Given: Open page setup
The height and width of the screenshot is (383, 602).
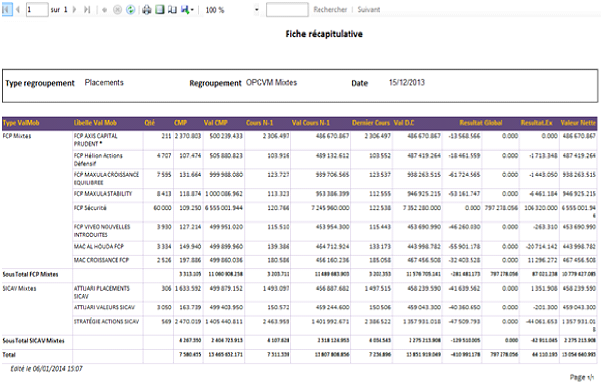Looking at the screenshot, I should [x=172, y=10].
